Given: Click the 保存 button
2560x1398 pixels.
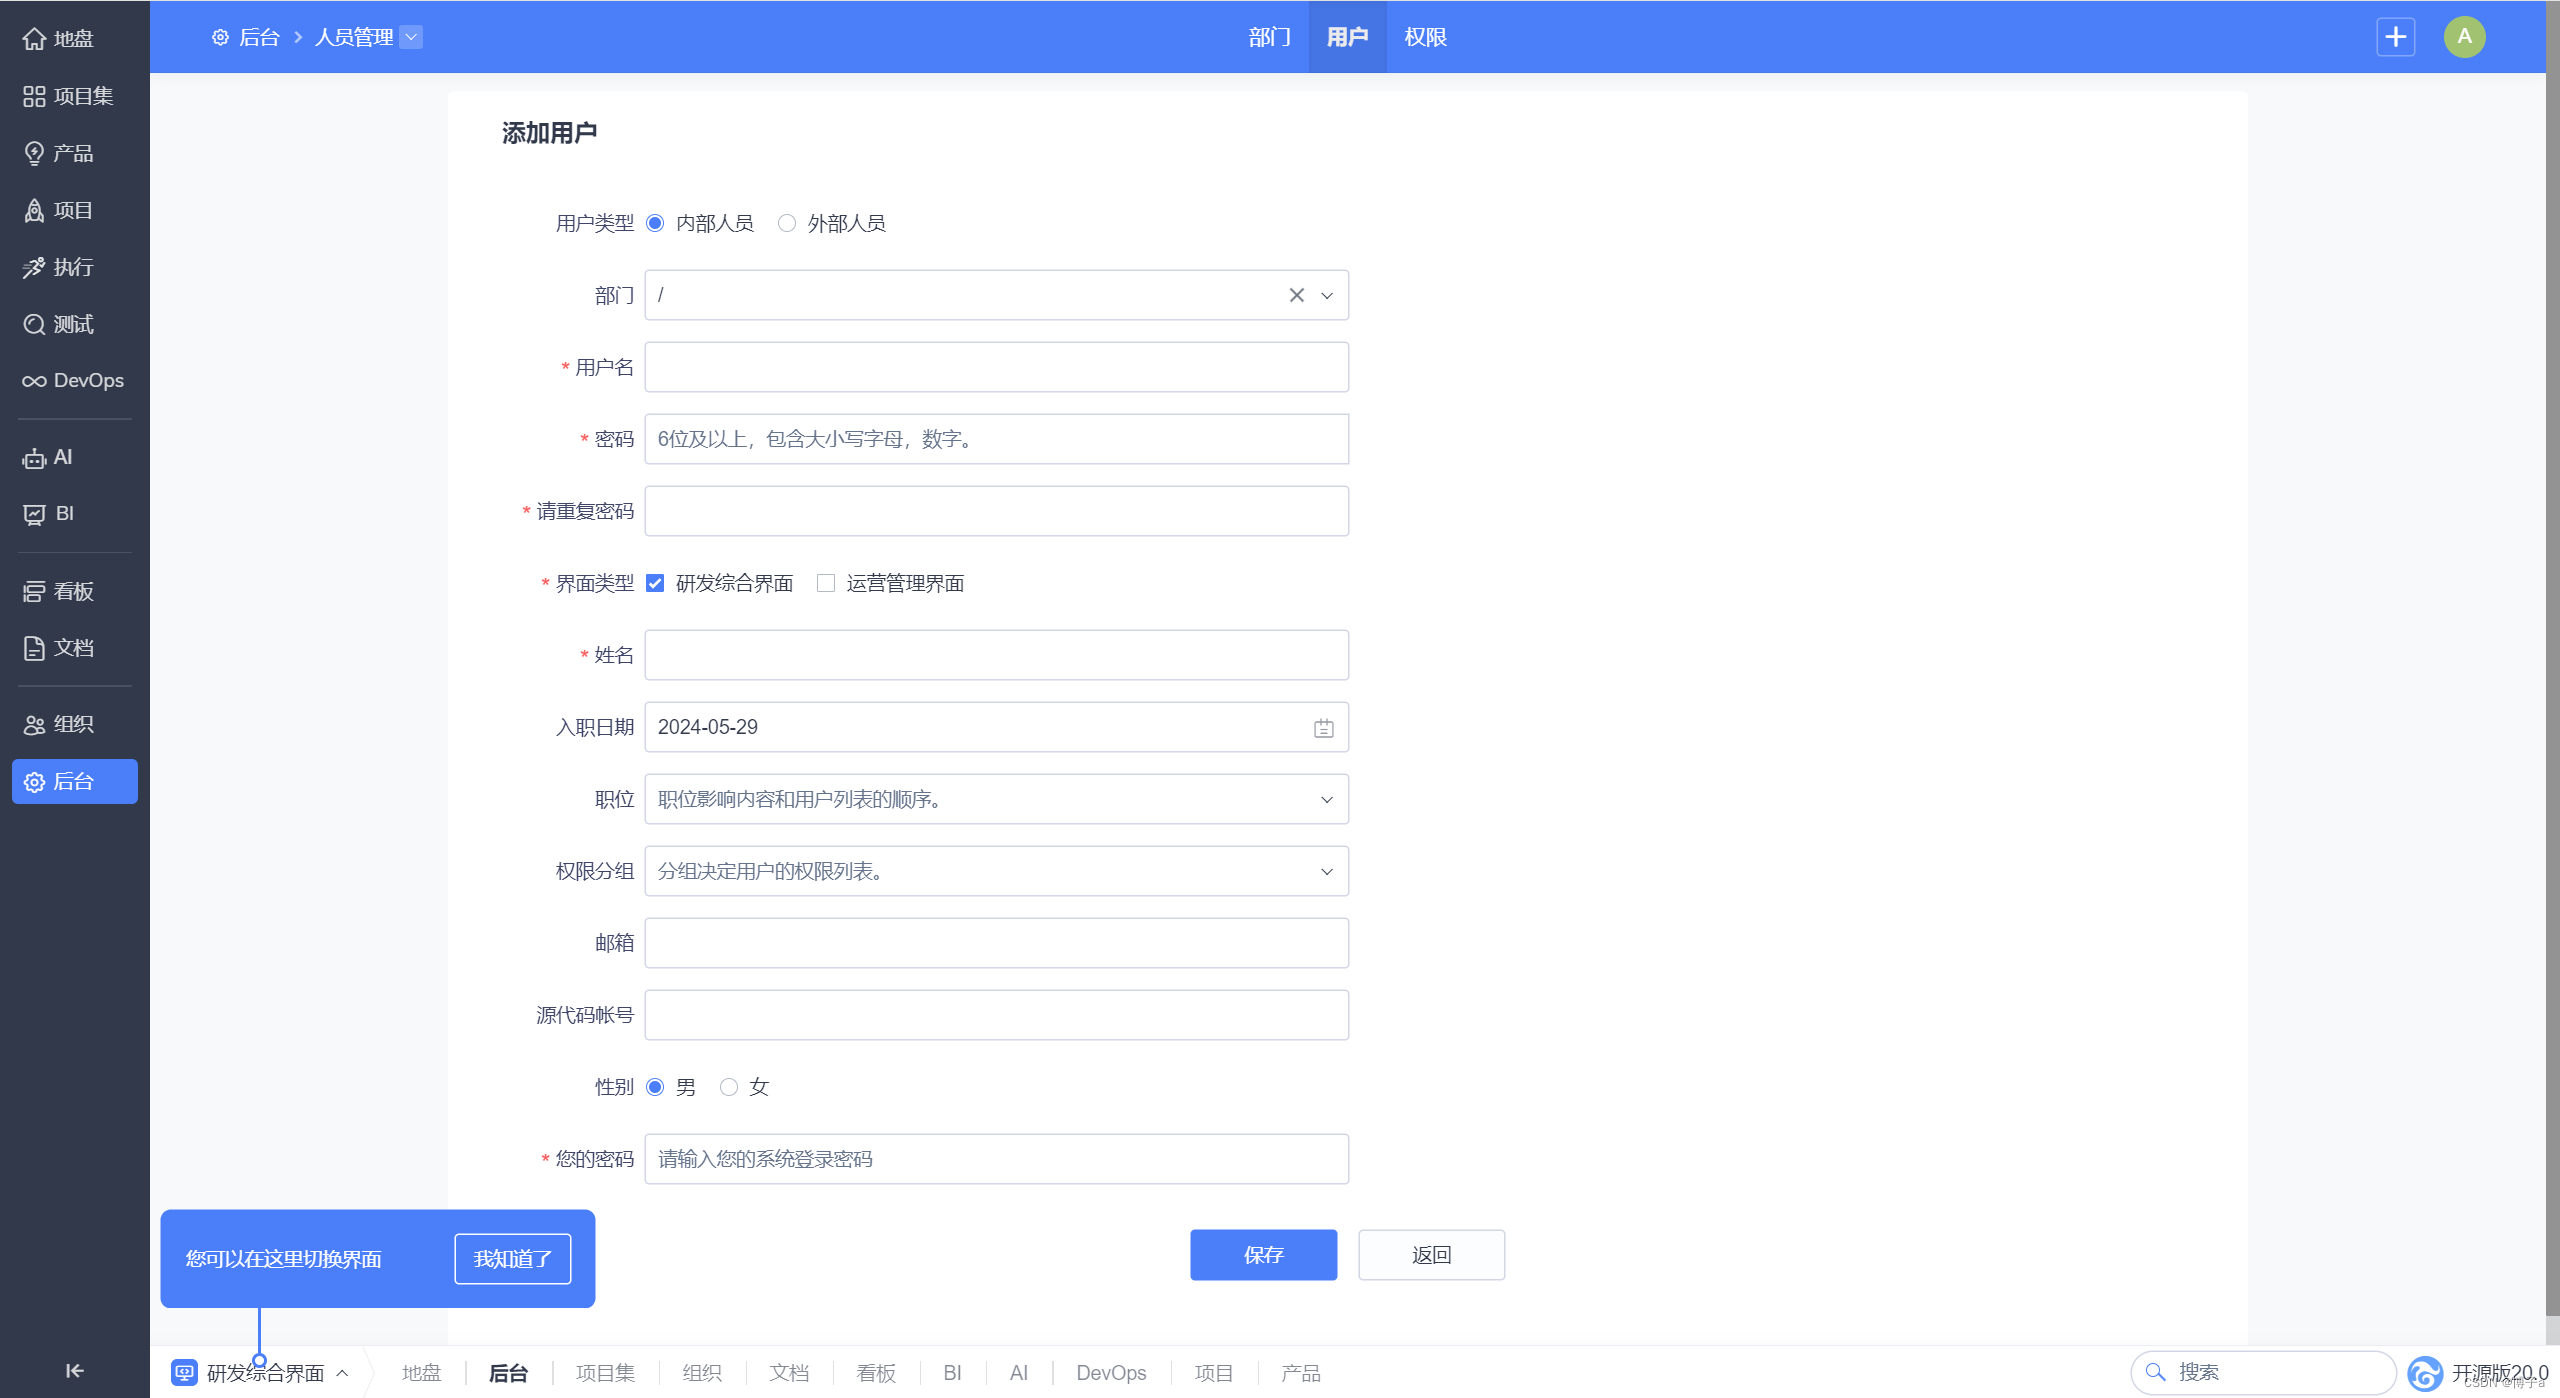Looking at the screenshot, I should (x=1263, y=1255).
